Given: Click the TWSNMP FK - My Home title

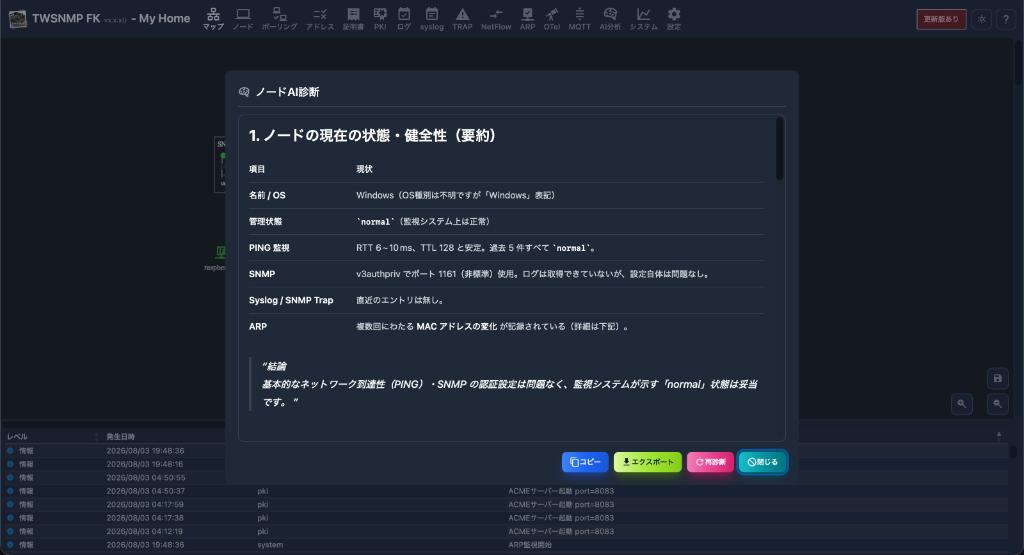Looking at the screenshot, I should [x=111, y=19].
